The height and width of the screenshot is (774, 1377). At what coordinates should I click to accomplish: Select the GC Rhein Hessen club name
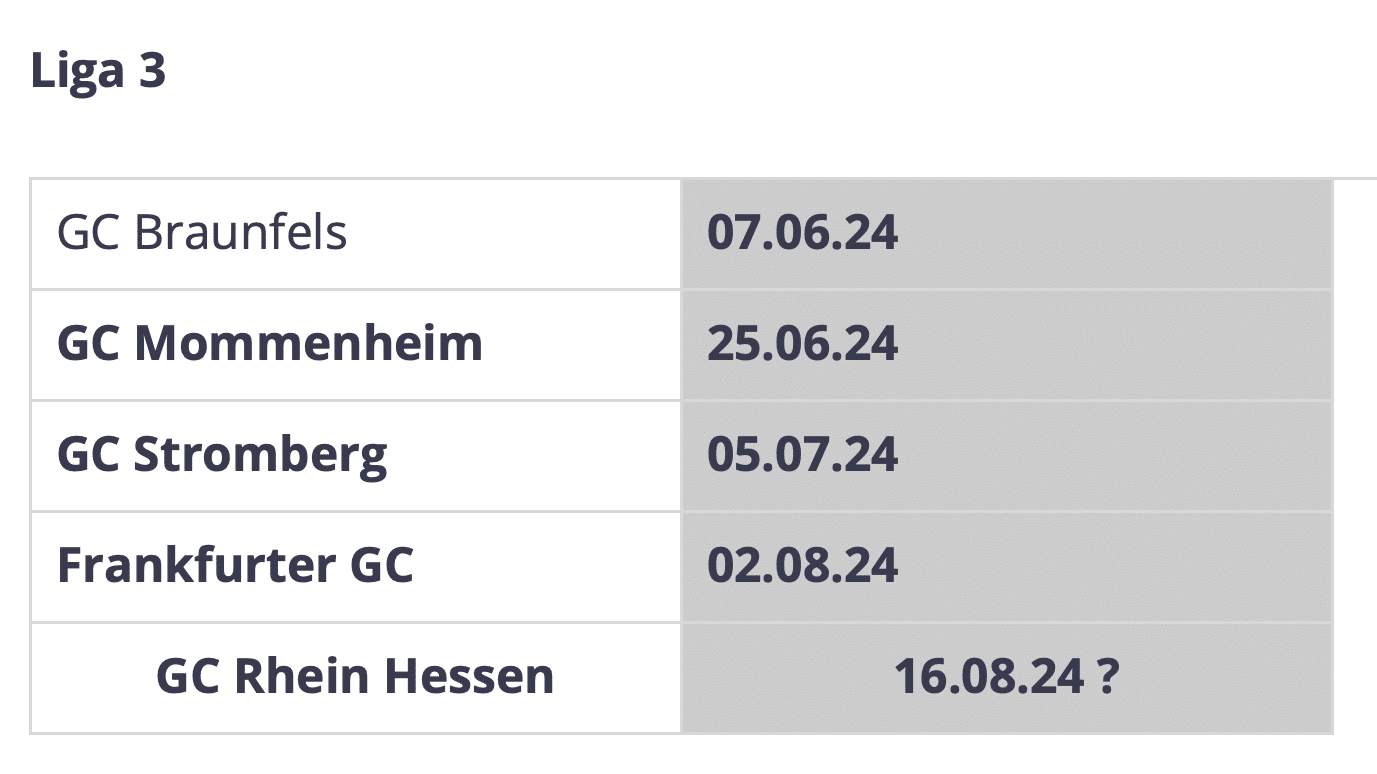point(355,677)
